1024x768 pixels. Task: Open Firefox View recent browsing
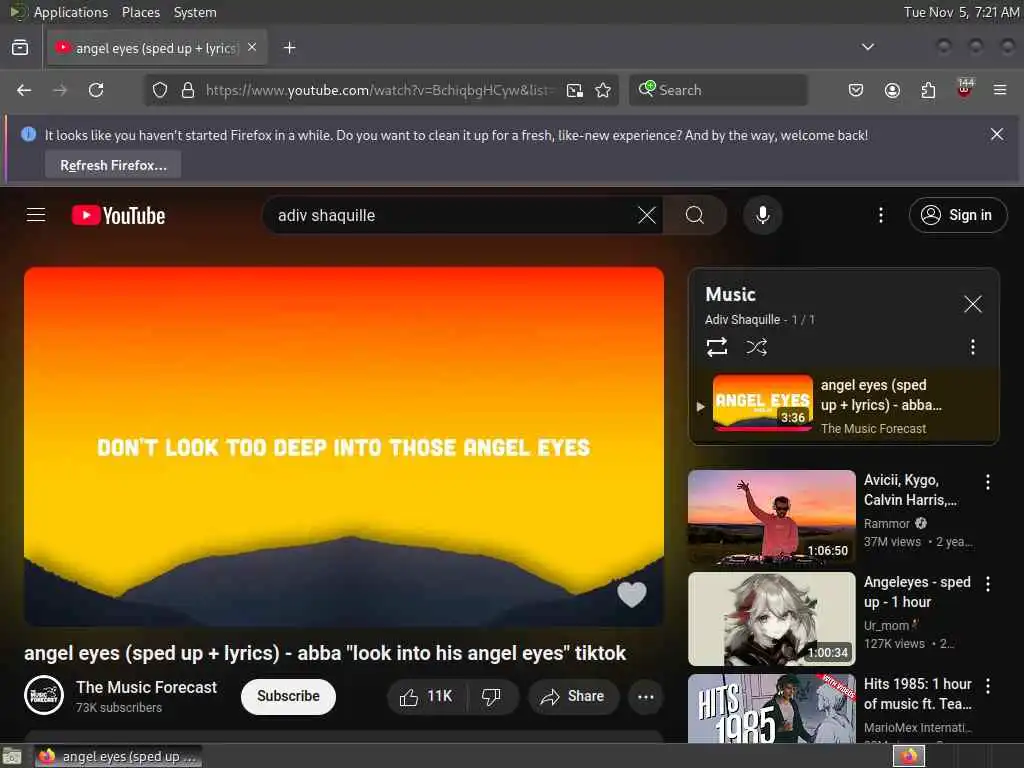[x=20, y=48]
